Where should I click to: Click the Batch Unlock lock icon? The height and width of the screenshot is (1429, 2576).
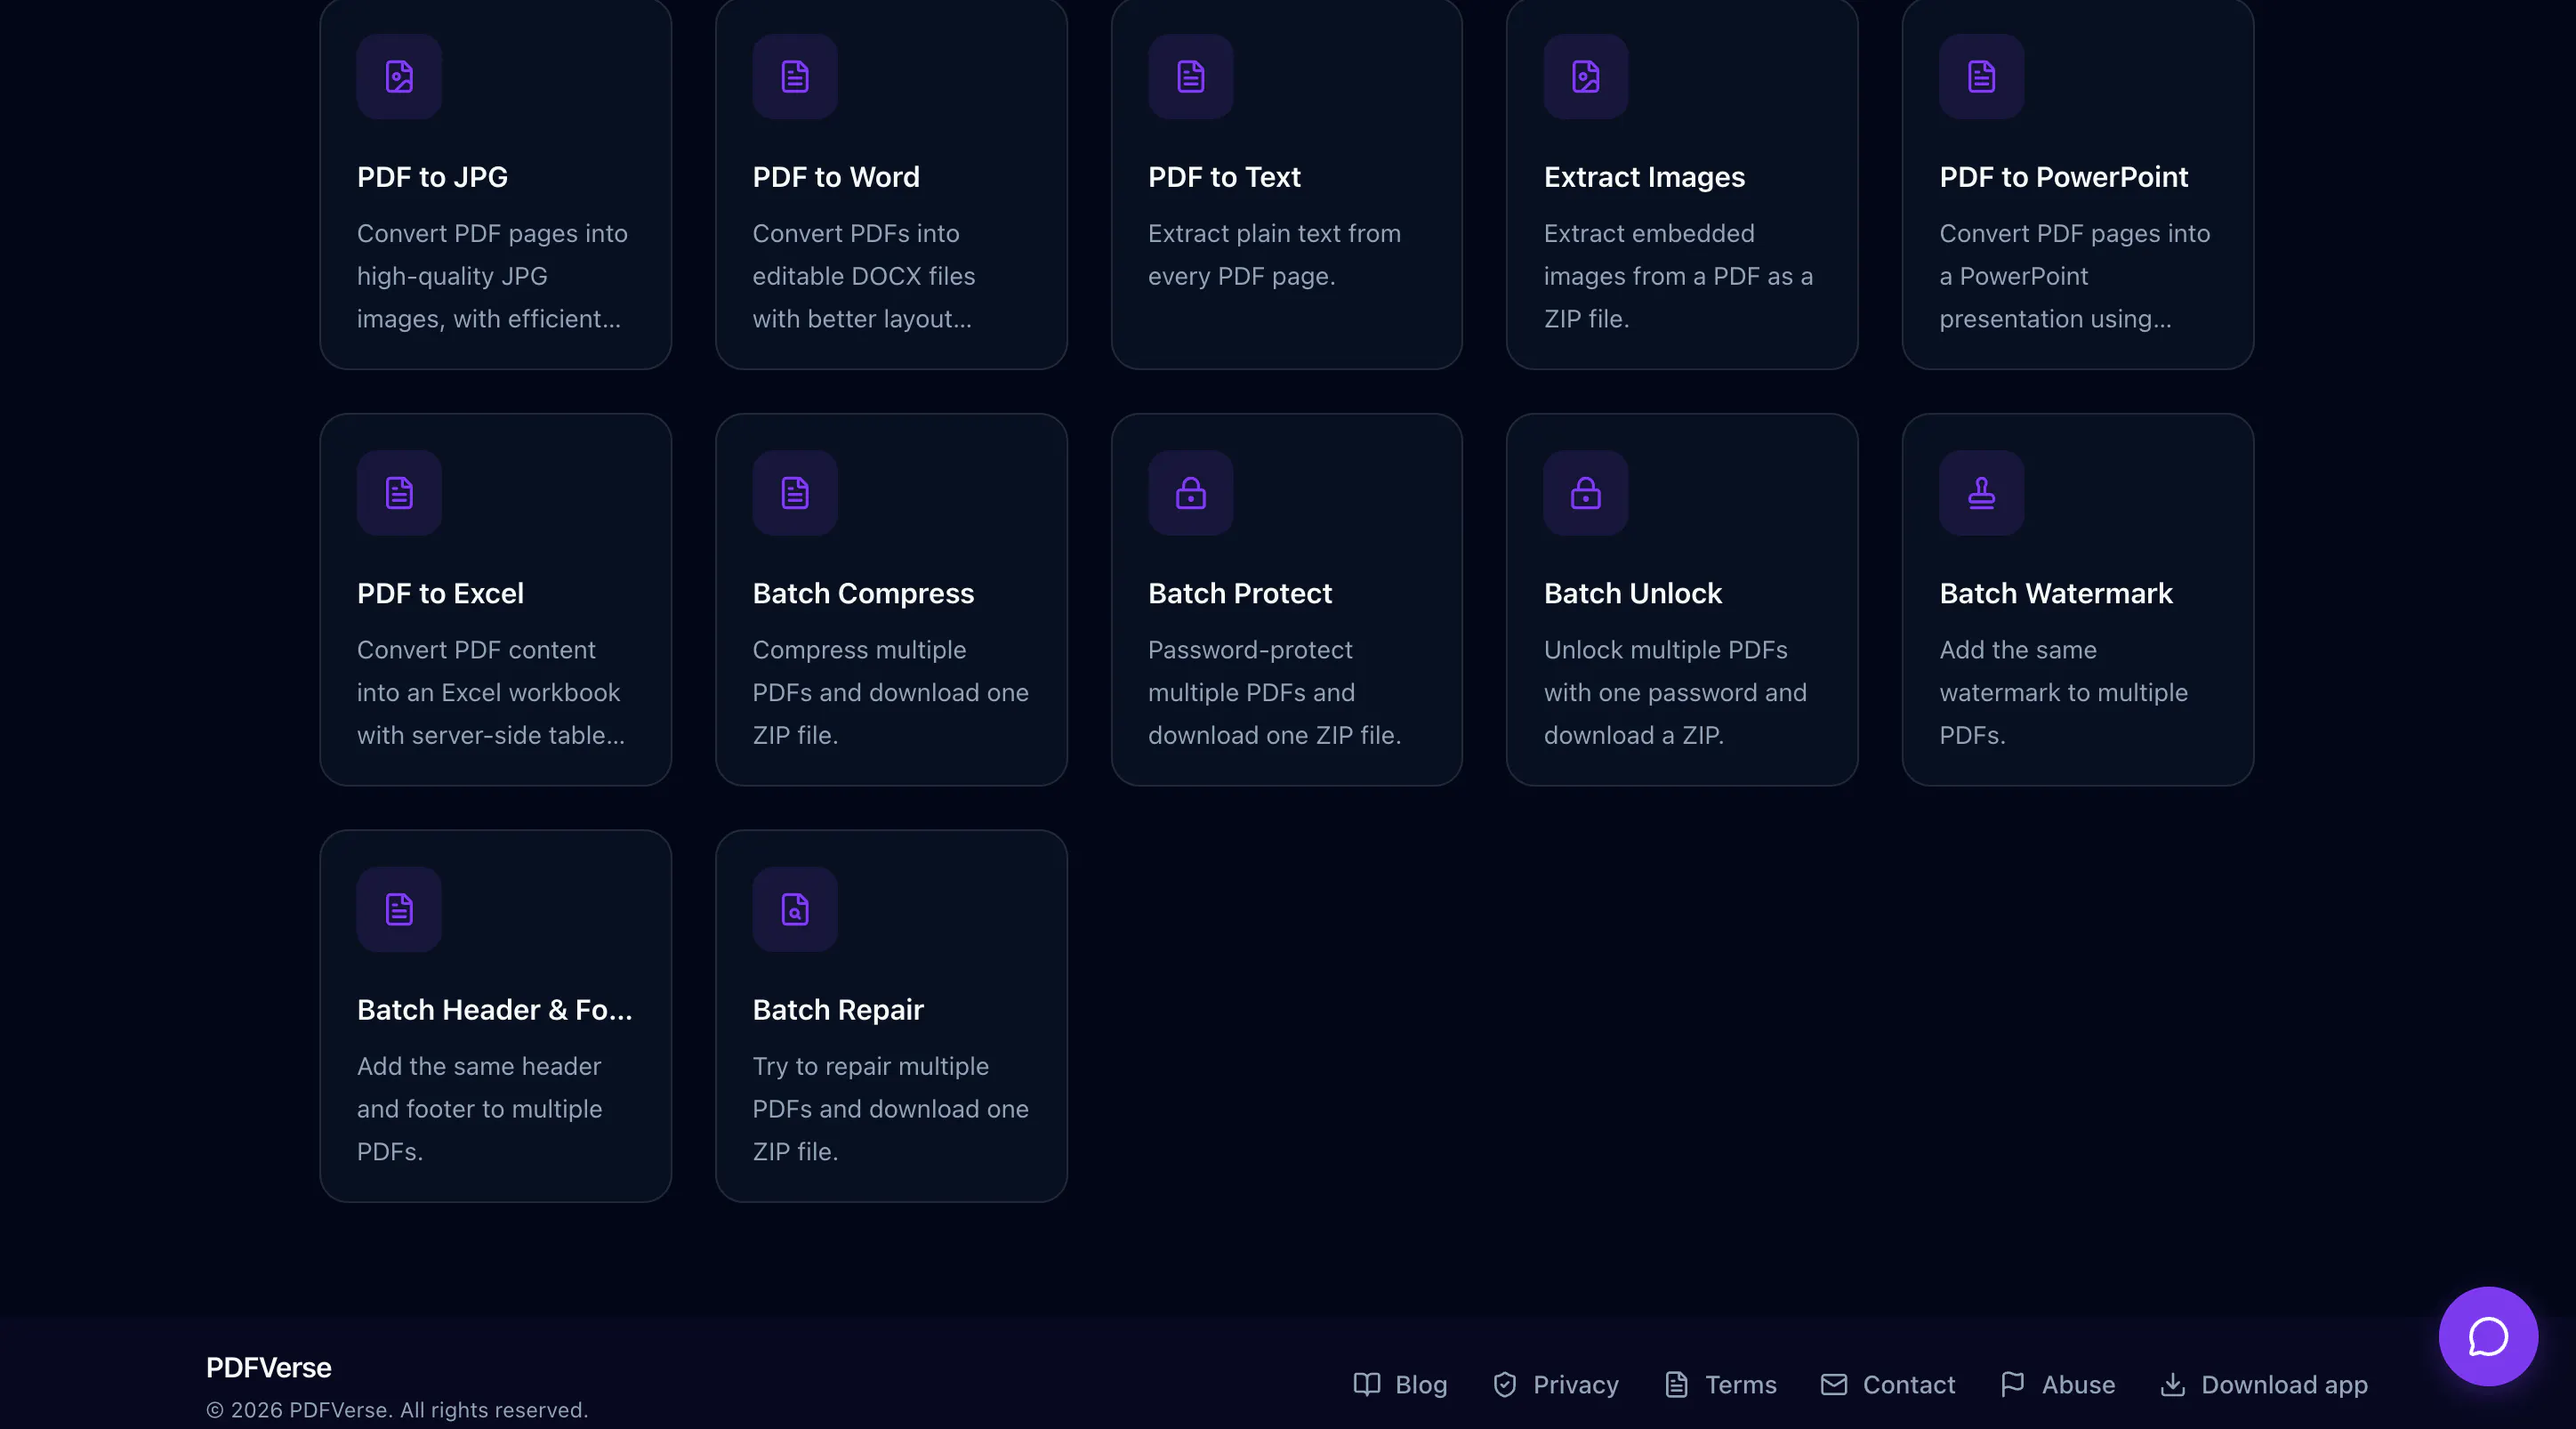[x=1586, y=493]
